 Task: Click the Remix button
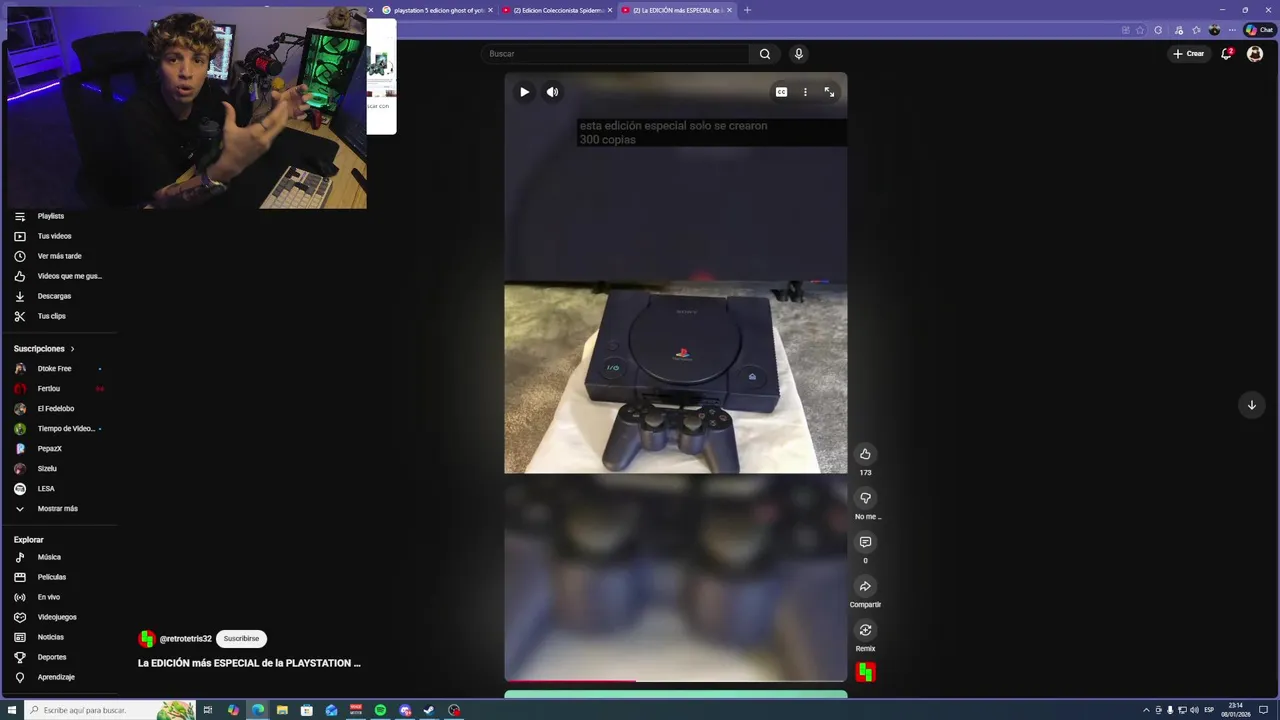pyautogui.click(x=865, y=630)
